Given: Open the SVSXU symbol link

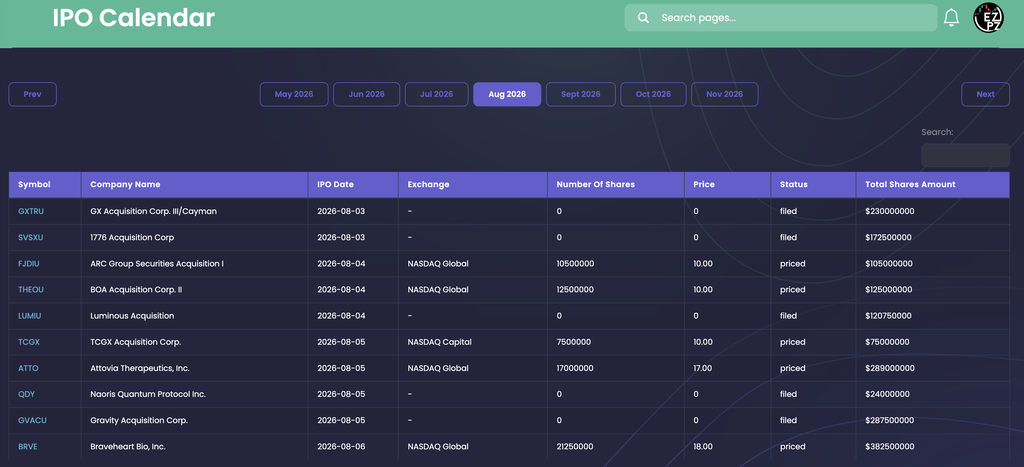Looking at the screenshot, I should point(31,238).
